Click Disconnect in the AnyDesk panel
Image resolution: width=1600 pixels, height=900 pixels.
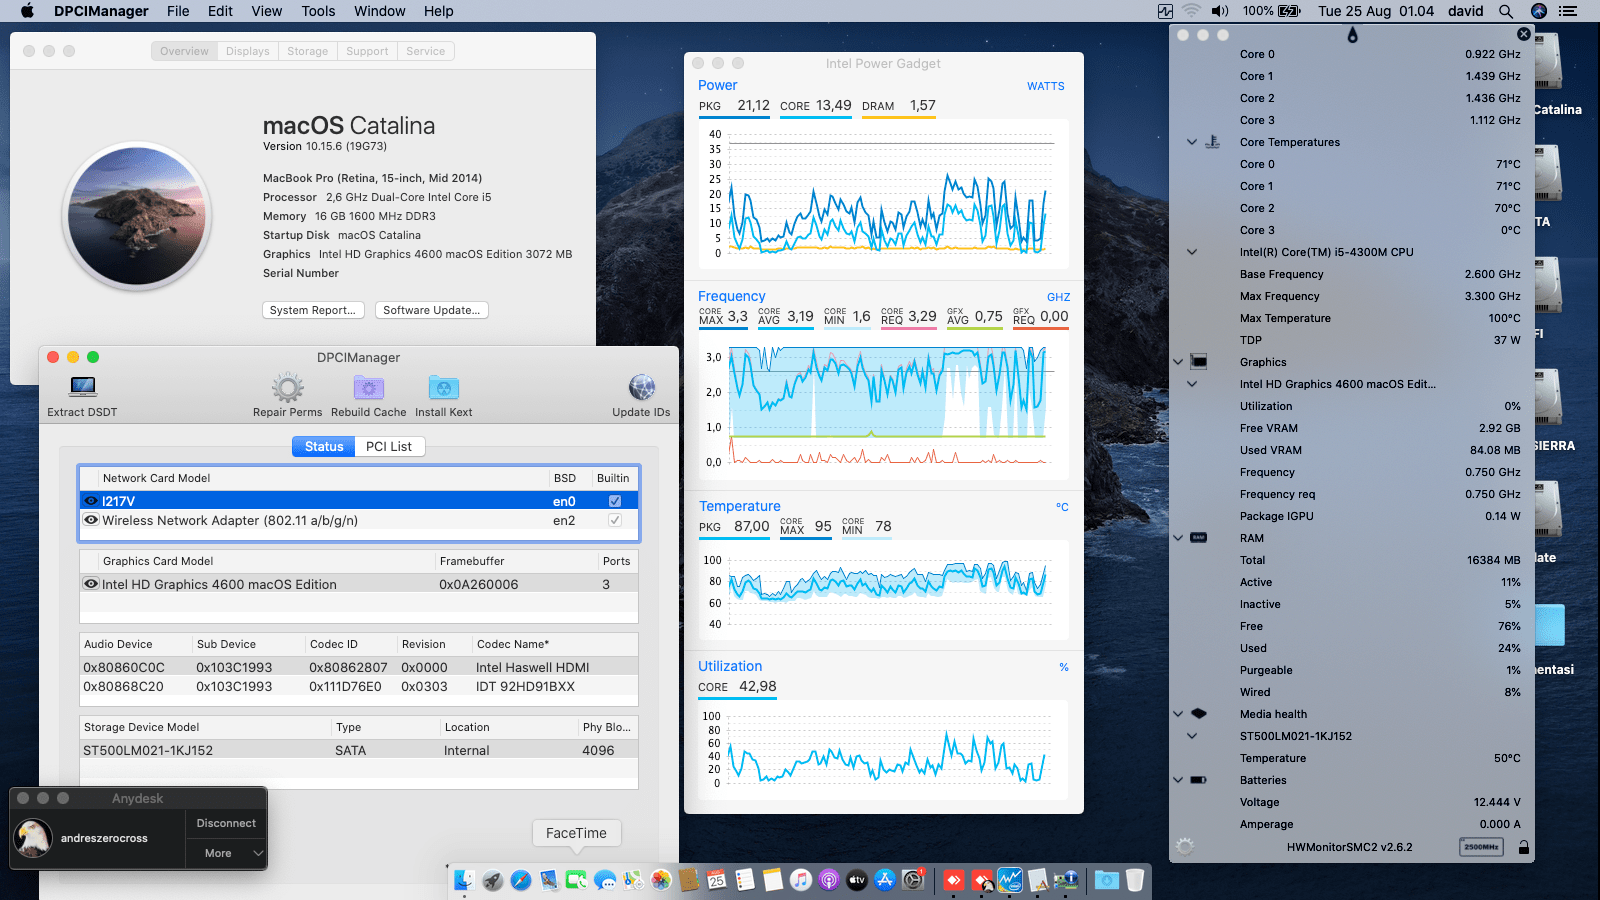pos(226,823)
